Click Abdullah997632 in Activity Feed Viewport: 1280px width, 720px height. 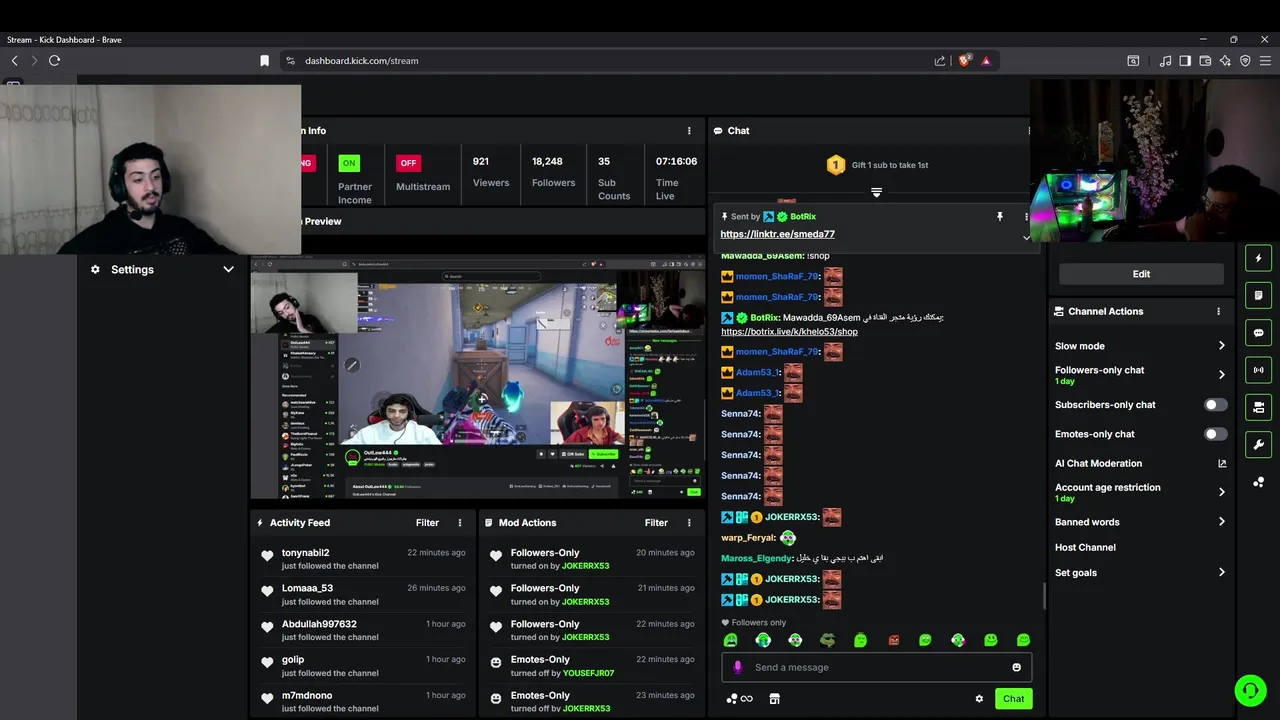319,624
